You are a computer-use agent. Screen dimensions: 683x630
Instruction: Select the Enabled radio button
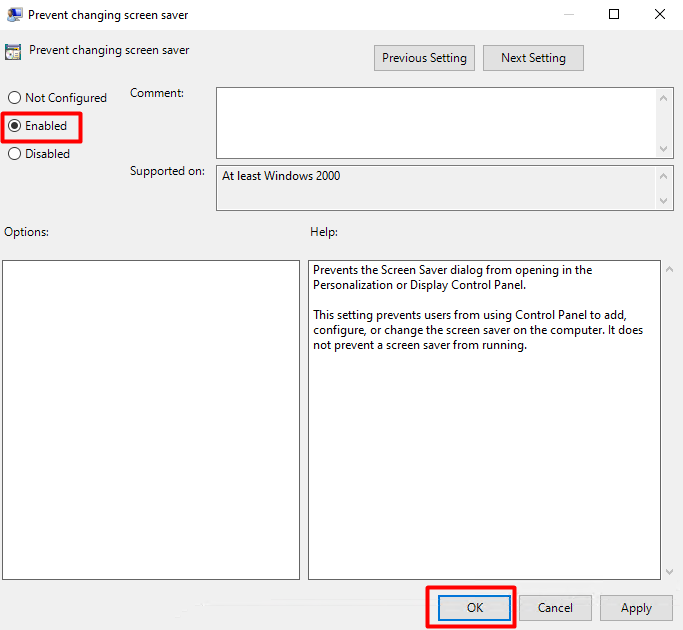coord(14,126)
